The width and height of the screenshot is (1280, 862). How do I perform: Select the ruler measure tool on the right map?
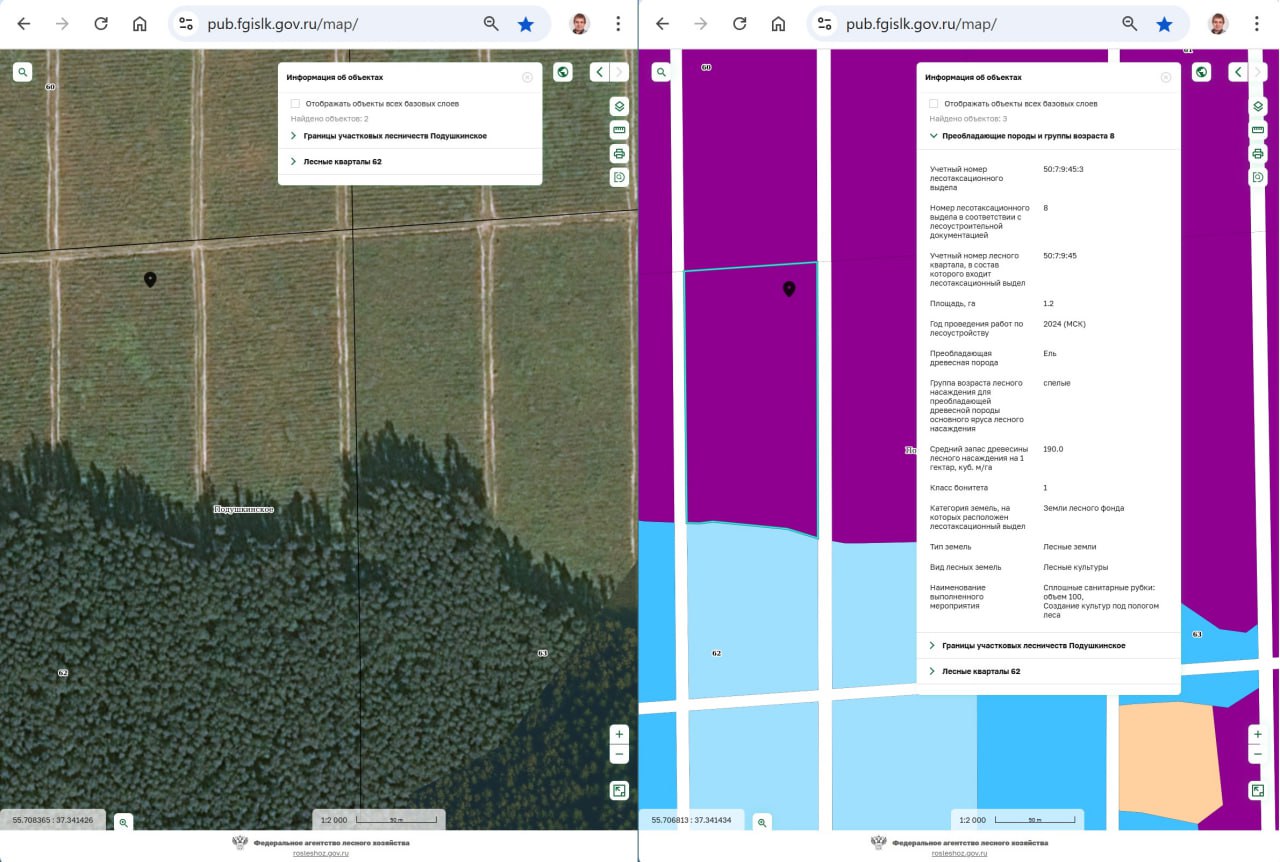[1257, 130]
